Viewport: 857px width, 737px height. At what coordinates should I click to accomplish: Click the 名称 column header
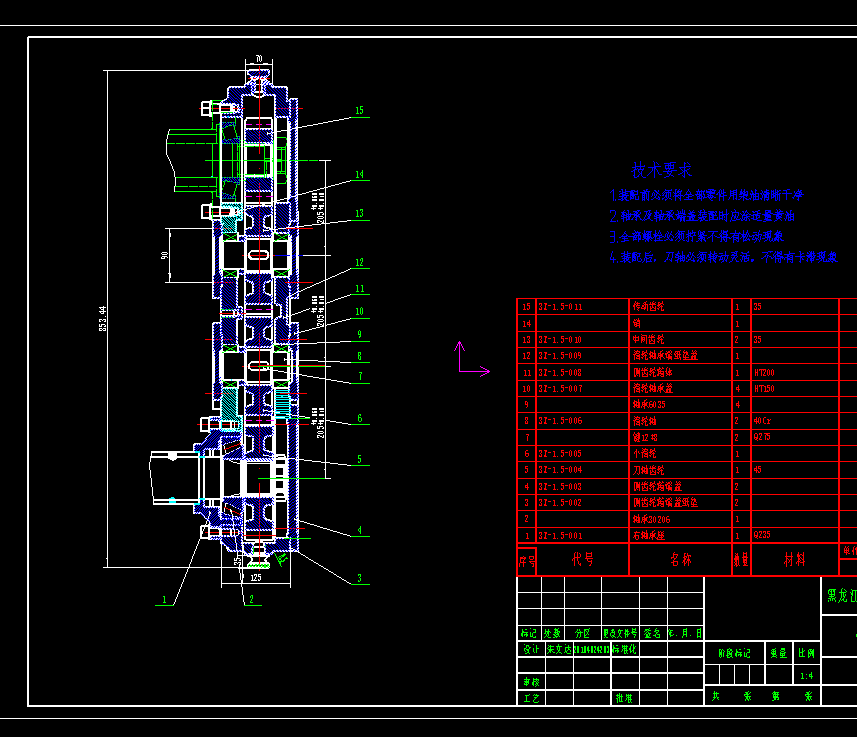tap(680, 559)
